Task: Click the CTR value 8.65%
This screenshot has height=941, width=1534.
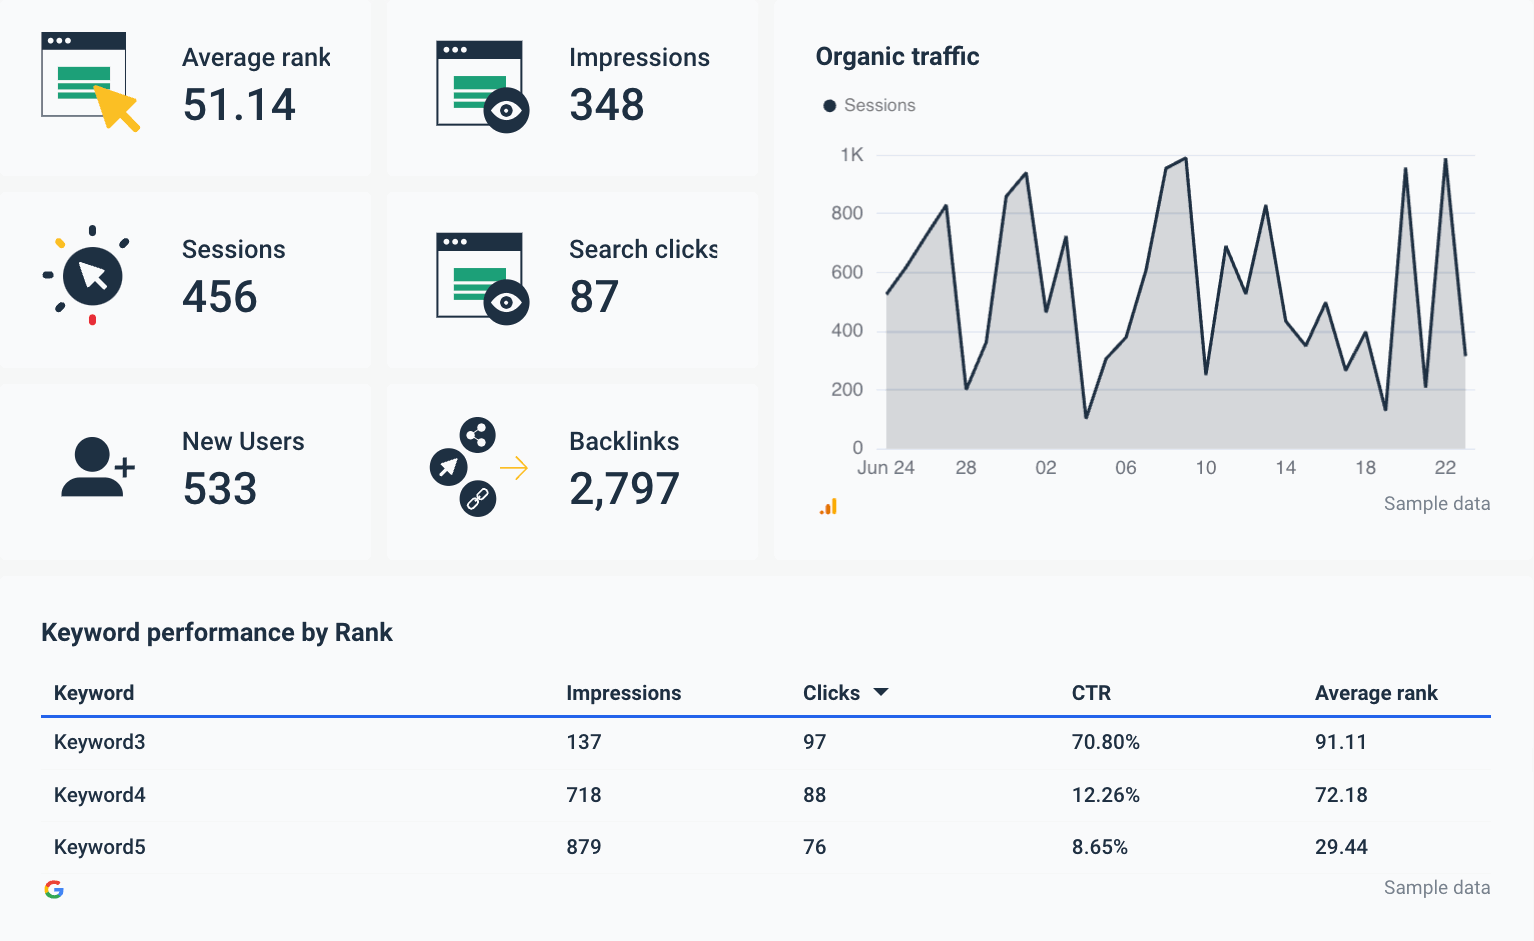Action: click(x=1100, y=847)
